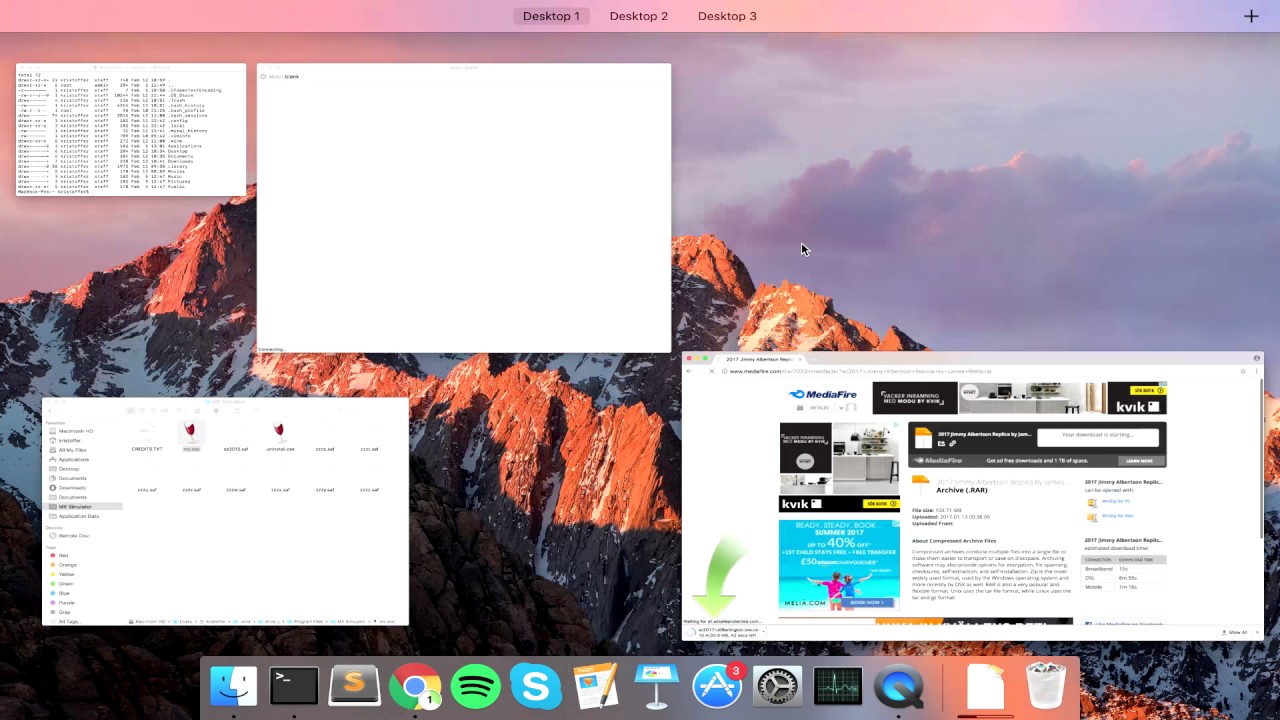
Task: Click the MediaFire file share icon
Action: tap(941, 443)
